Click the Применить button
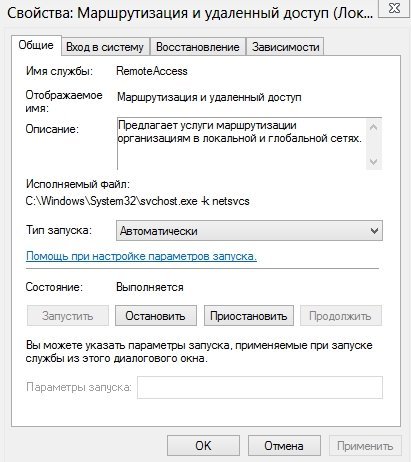This screenshot has height=462, width=411. pyautogui.click(x=365, y=446)
